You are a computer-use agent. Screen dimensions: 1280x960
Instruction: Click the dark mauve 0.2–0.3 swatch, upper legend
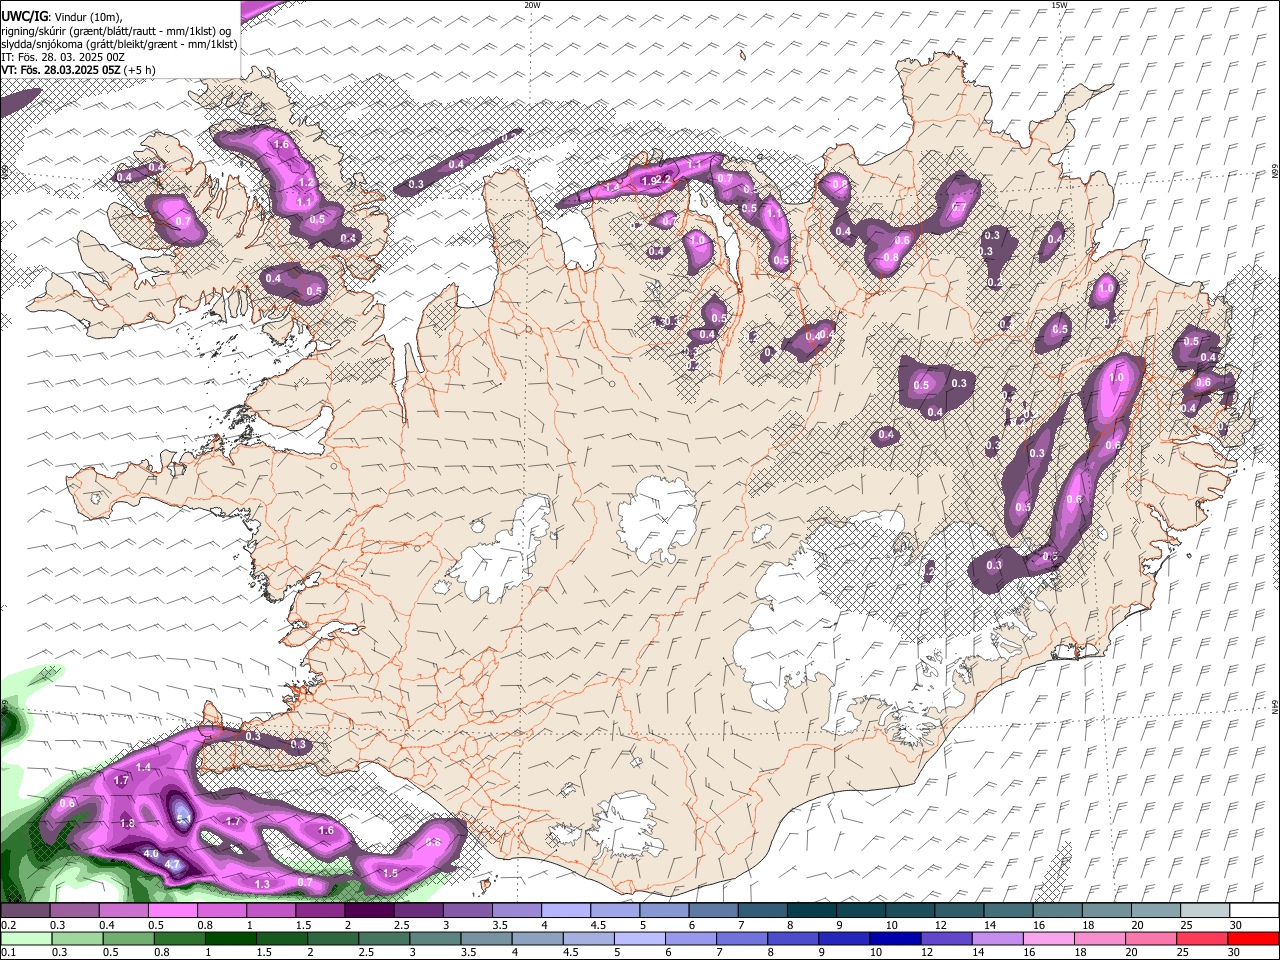[25, 910]
